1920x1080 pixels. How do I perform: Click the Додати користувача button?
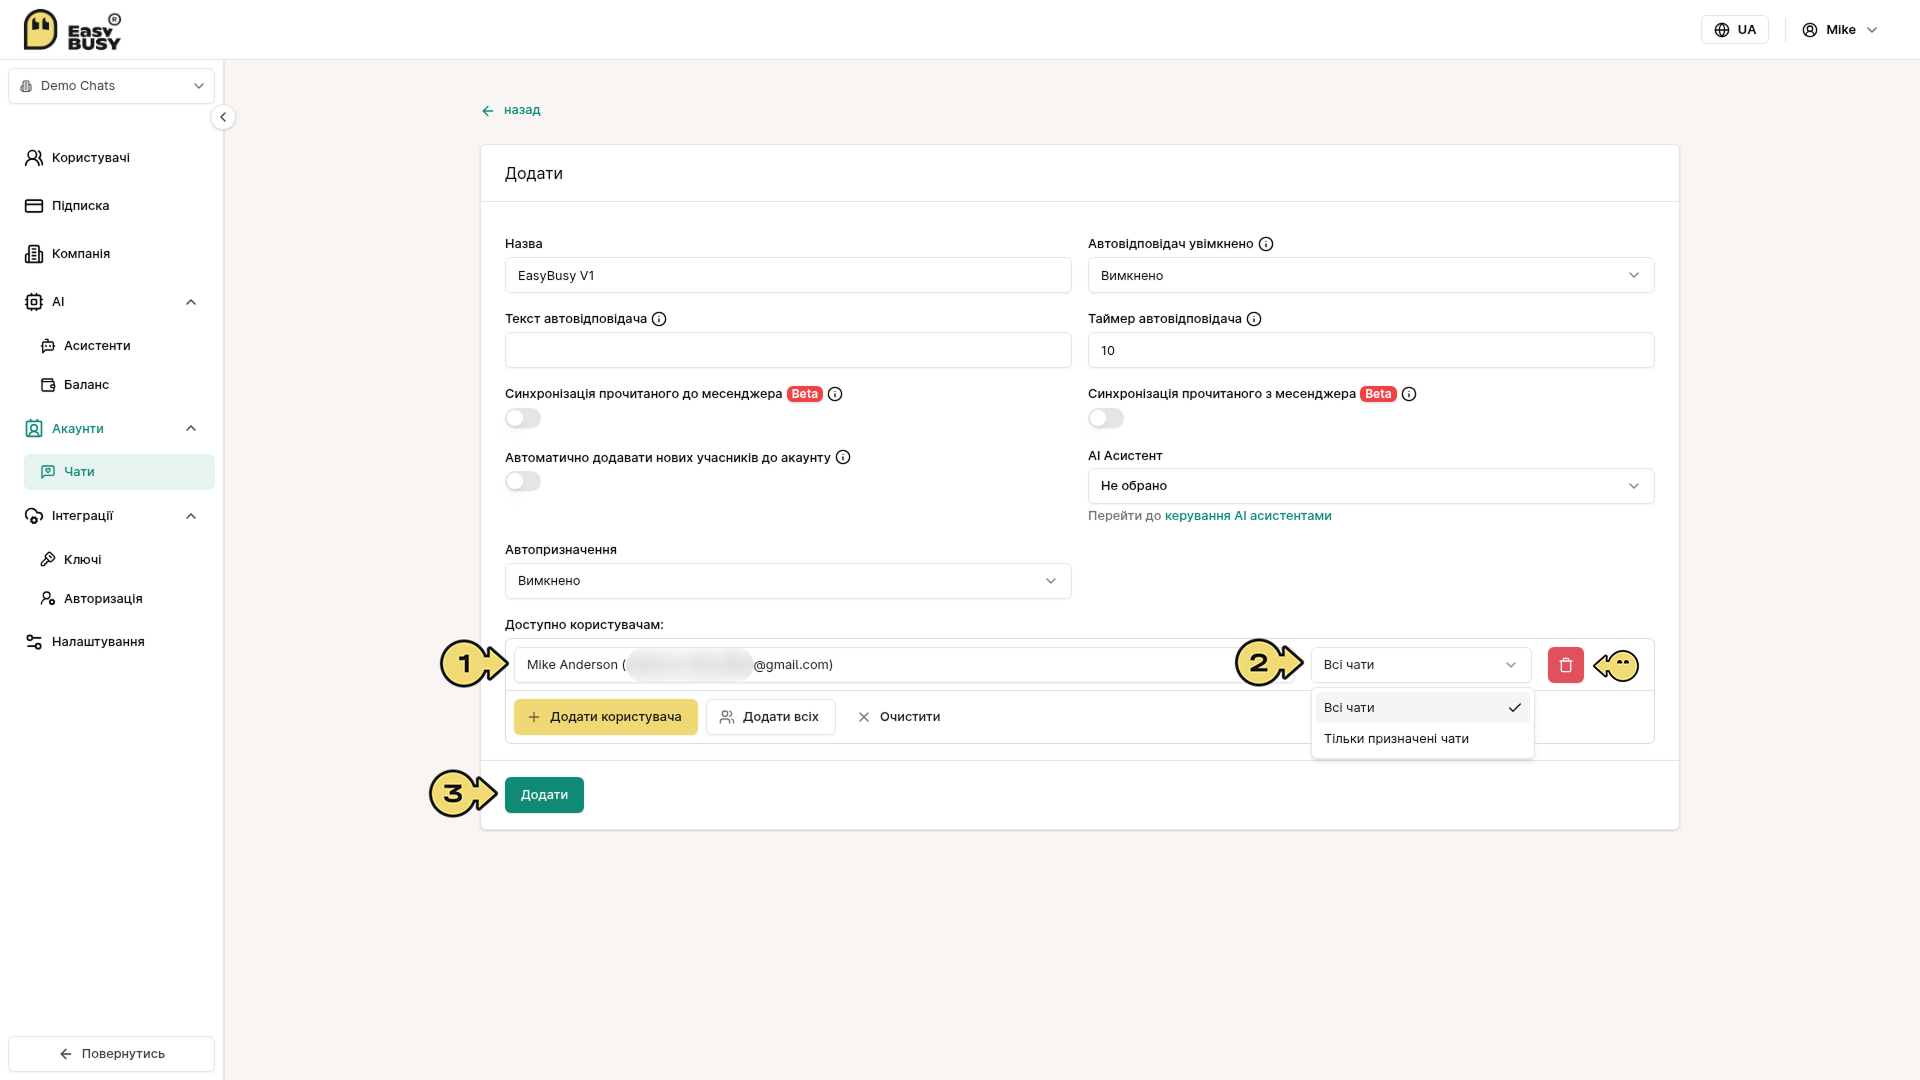tap(605, 717)
